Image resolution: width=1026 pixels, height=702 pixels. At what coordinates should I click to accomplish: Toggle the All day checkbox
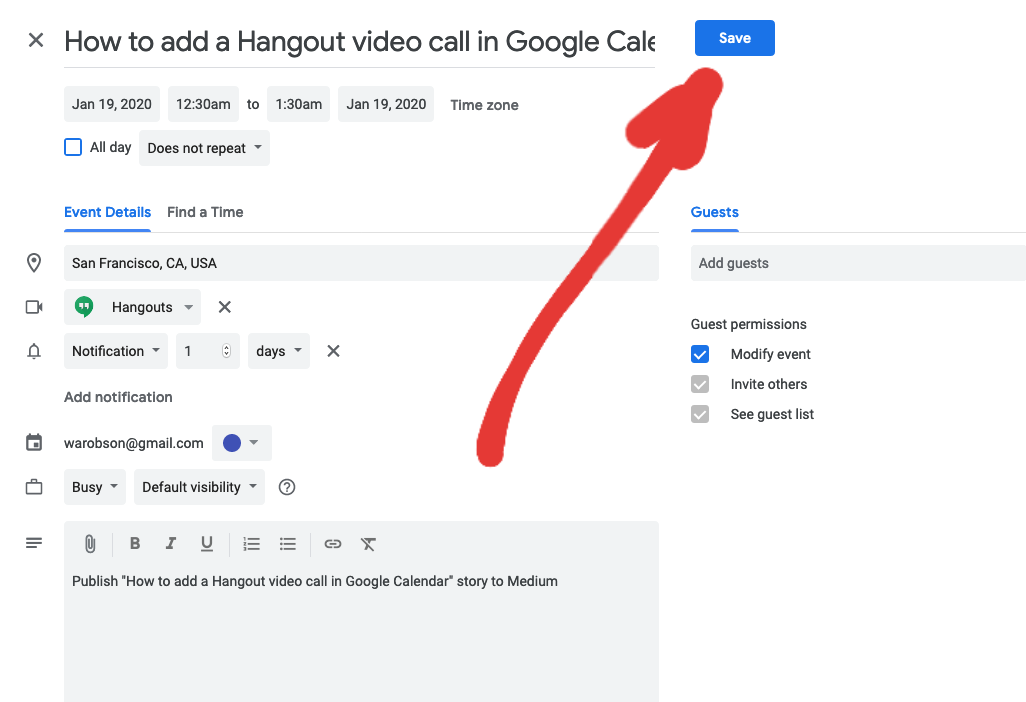[73, 147]
